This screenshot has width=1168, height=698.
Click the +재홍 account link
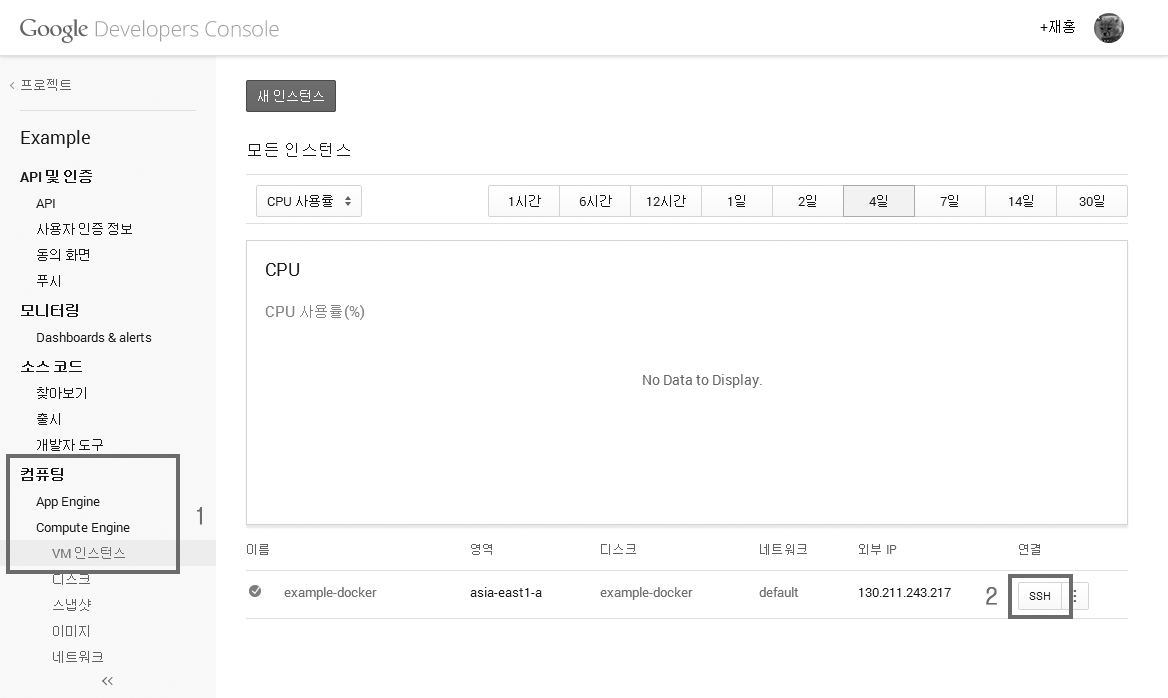[1057, 27]
